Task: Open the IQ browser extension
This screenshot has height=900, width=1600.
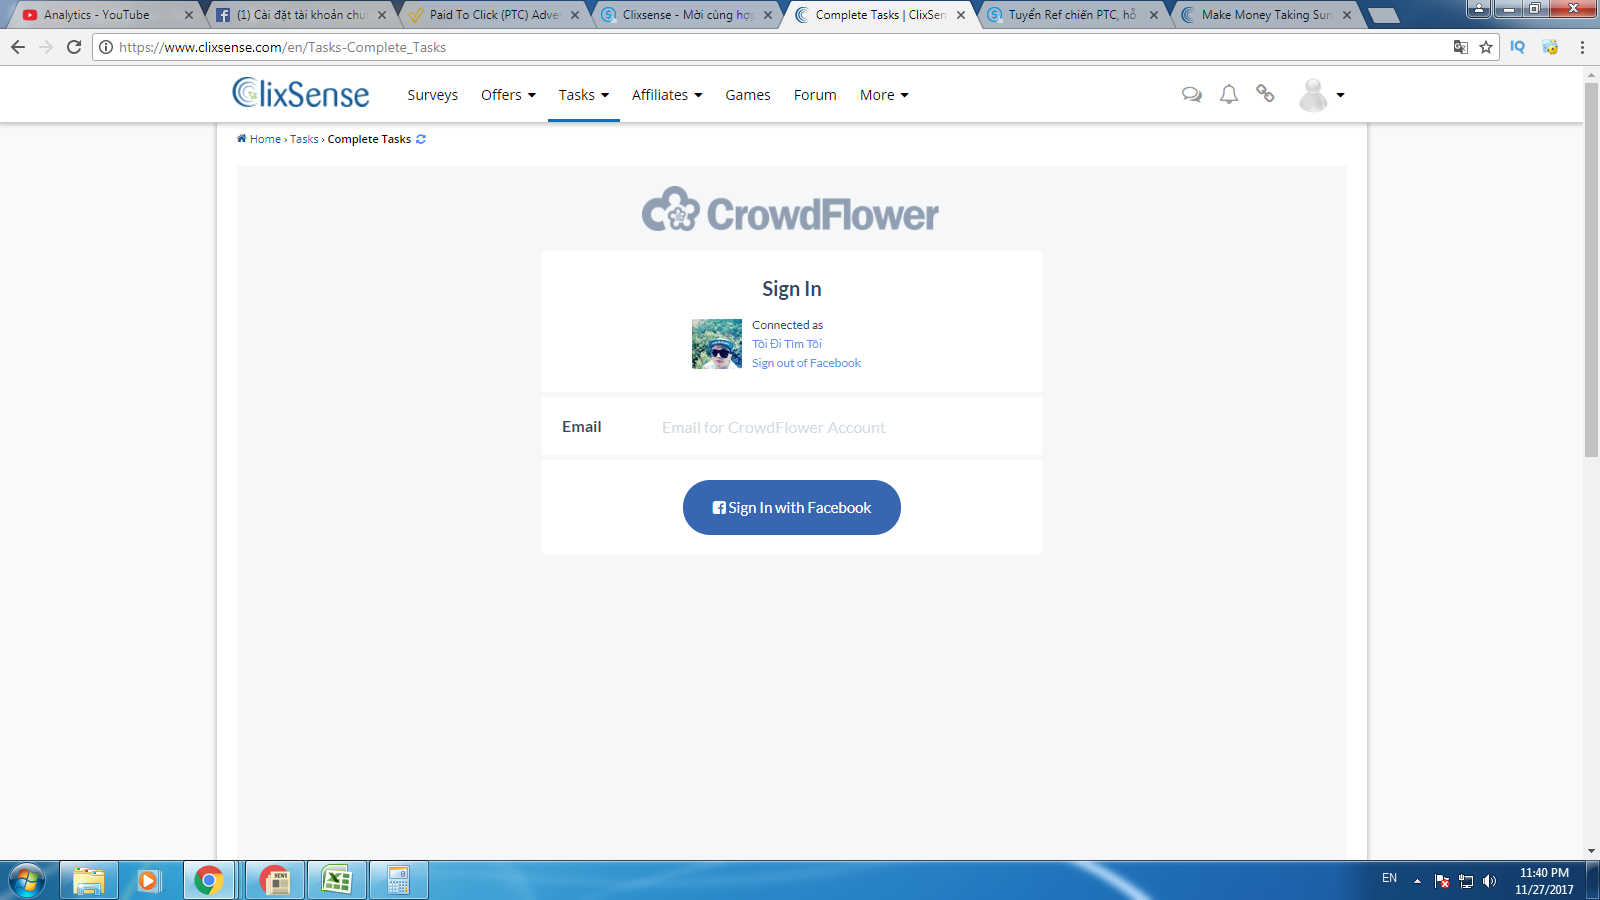Action: pos(1518,47)
